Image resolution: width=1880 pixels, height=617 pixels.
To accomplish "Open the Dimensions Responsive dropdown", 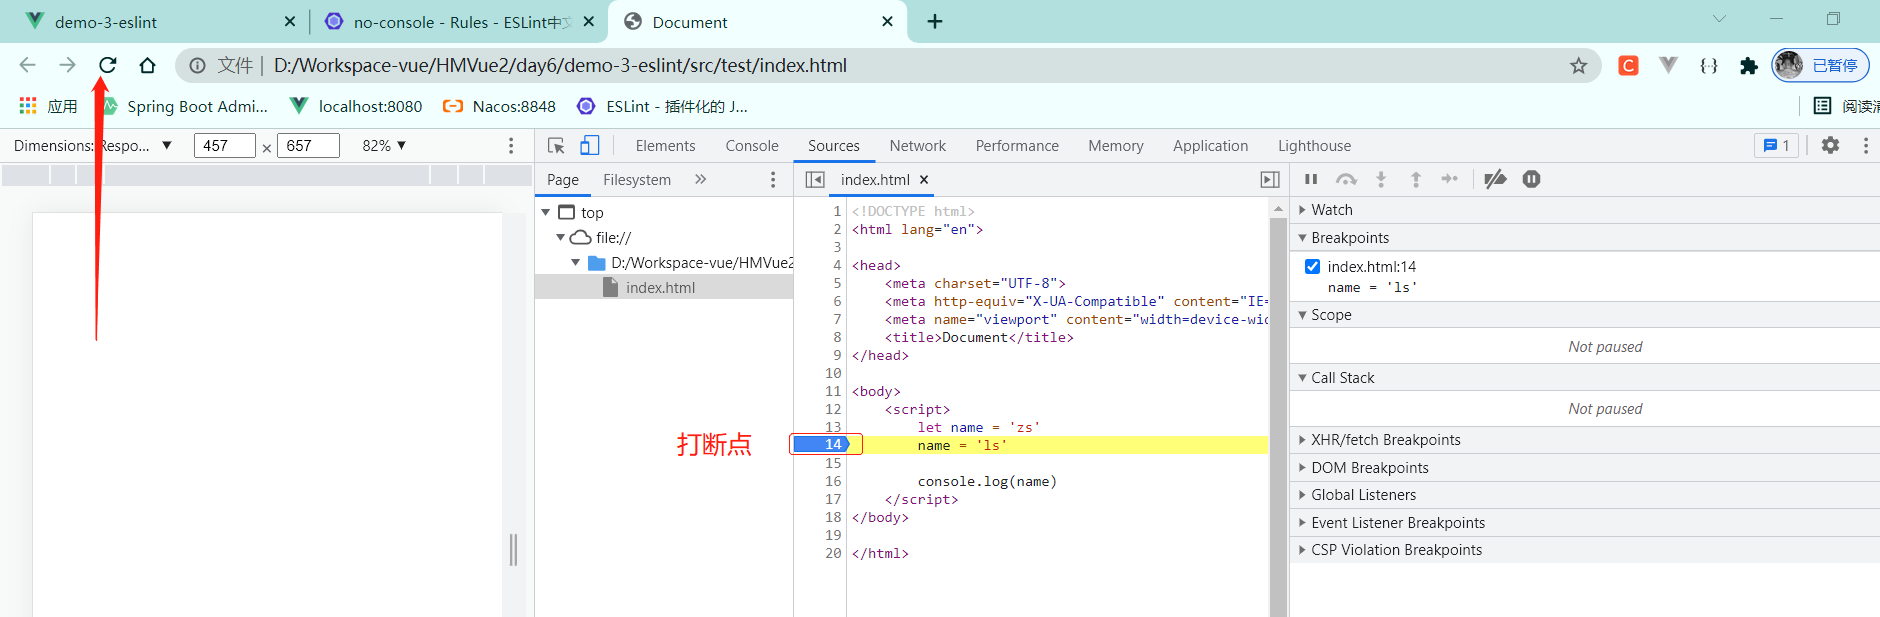I will coord(93,146).
